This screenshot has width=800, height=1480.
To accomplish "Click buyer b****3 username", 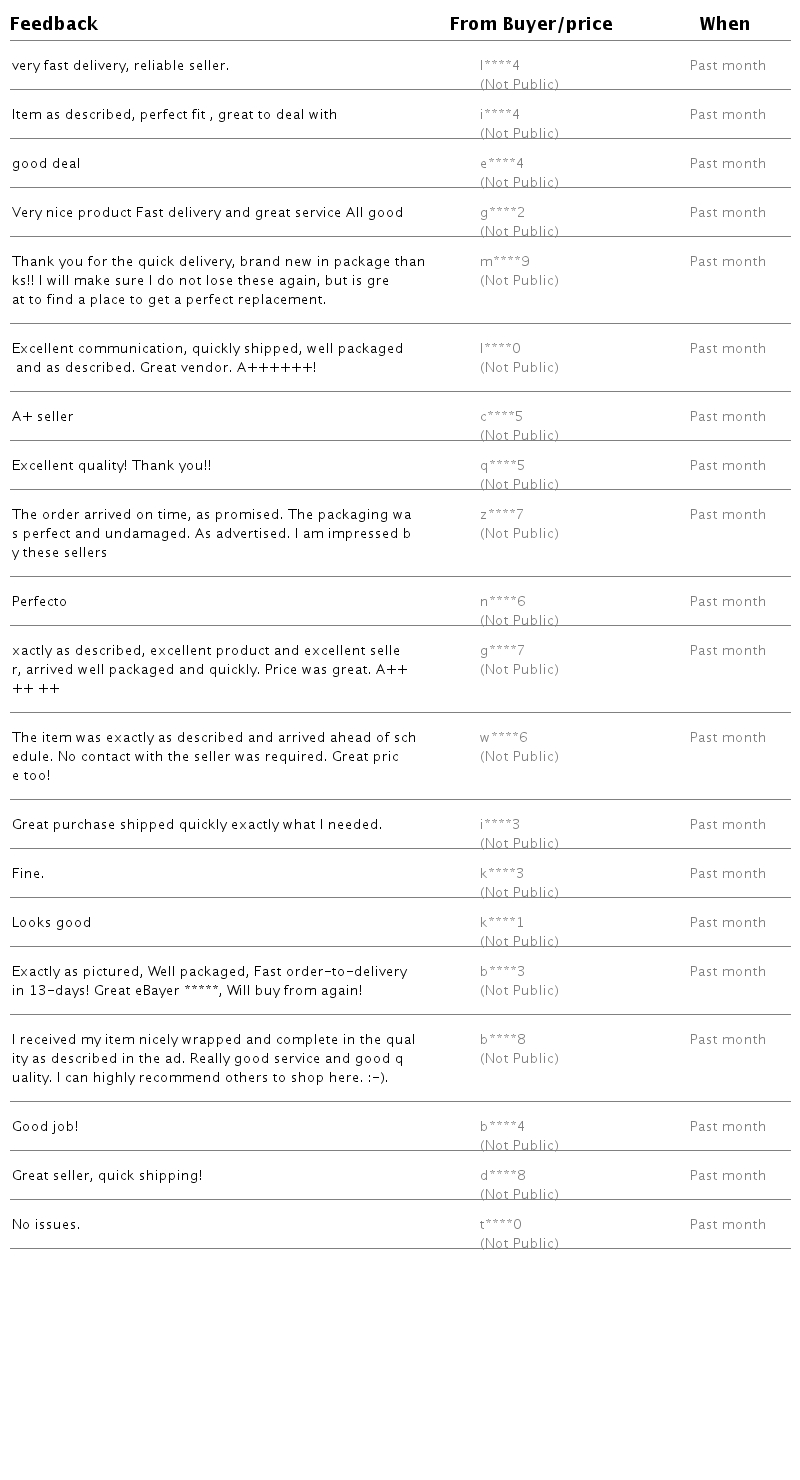I will click(x=502, y=972).
